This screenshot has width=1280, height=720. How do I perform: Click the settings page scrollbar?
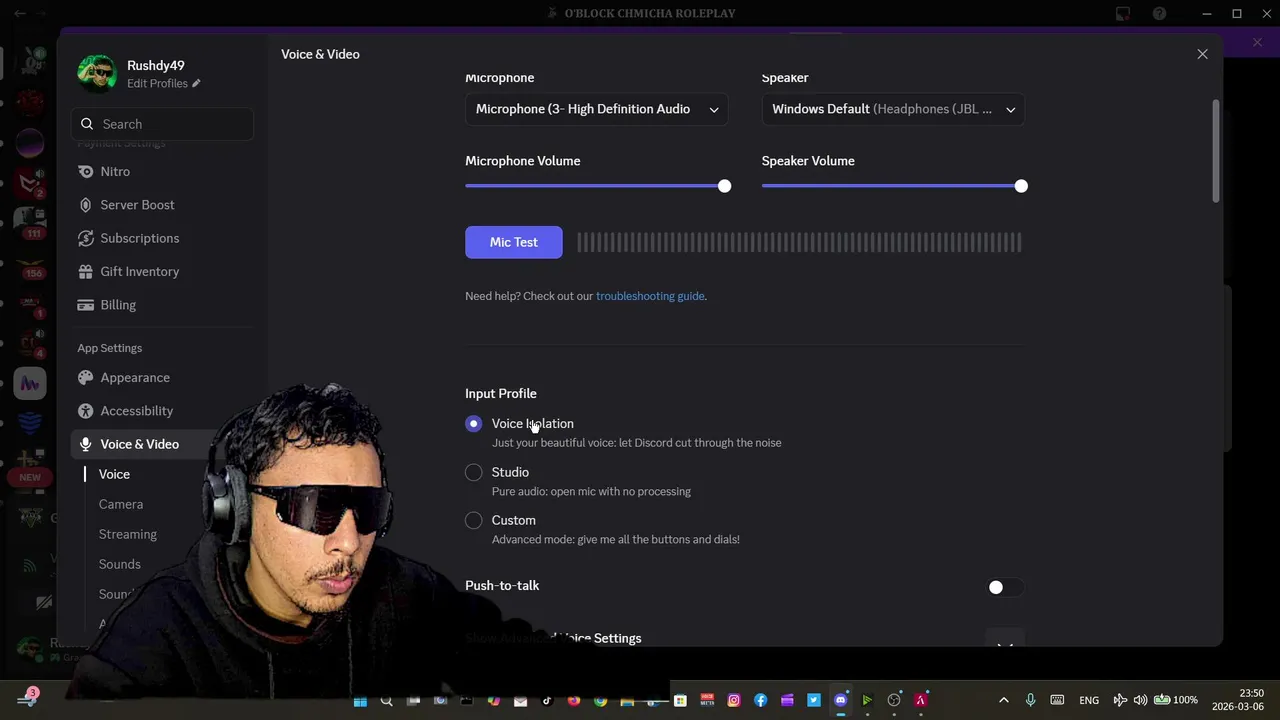[1216, 150]
